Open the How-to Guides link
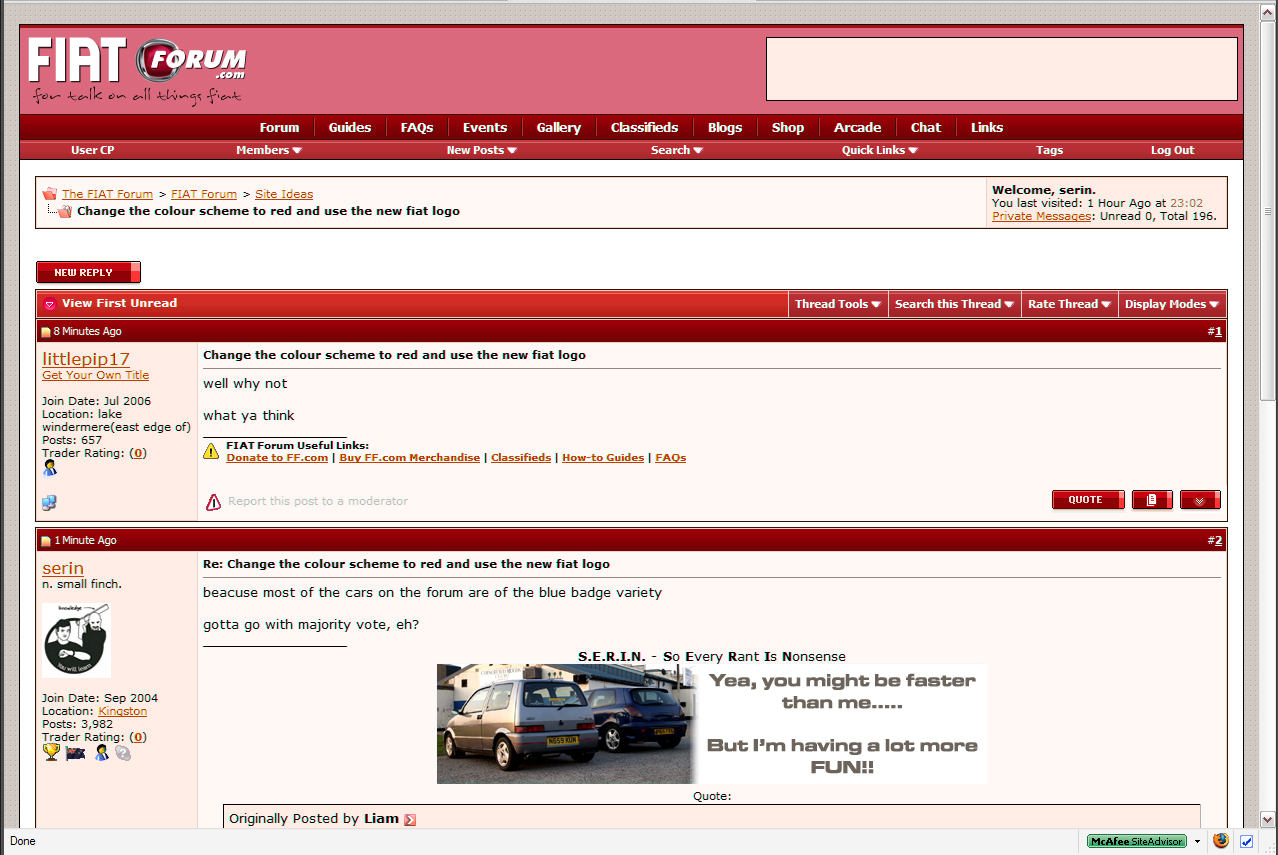Screen dimensions: 1278x855 (x=603, y=457)
